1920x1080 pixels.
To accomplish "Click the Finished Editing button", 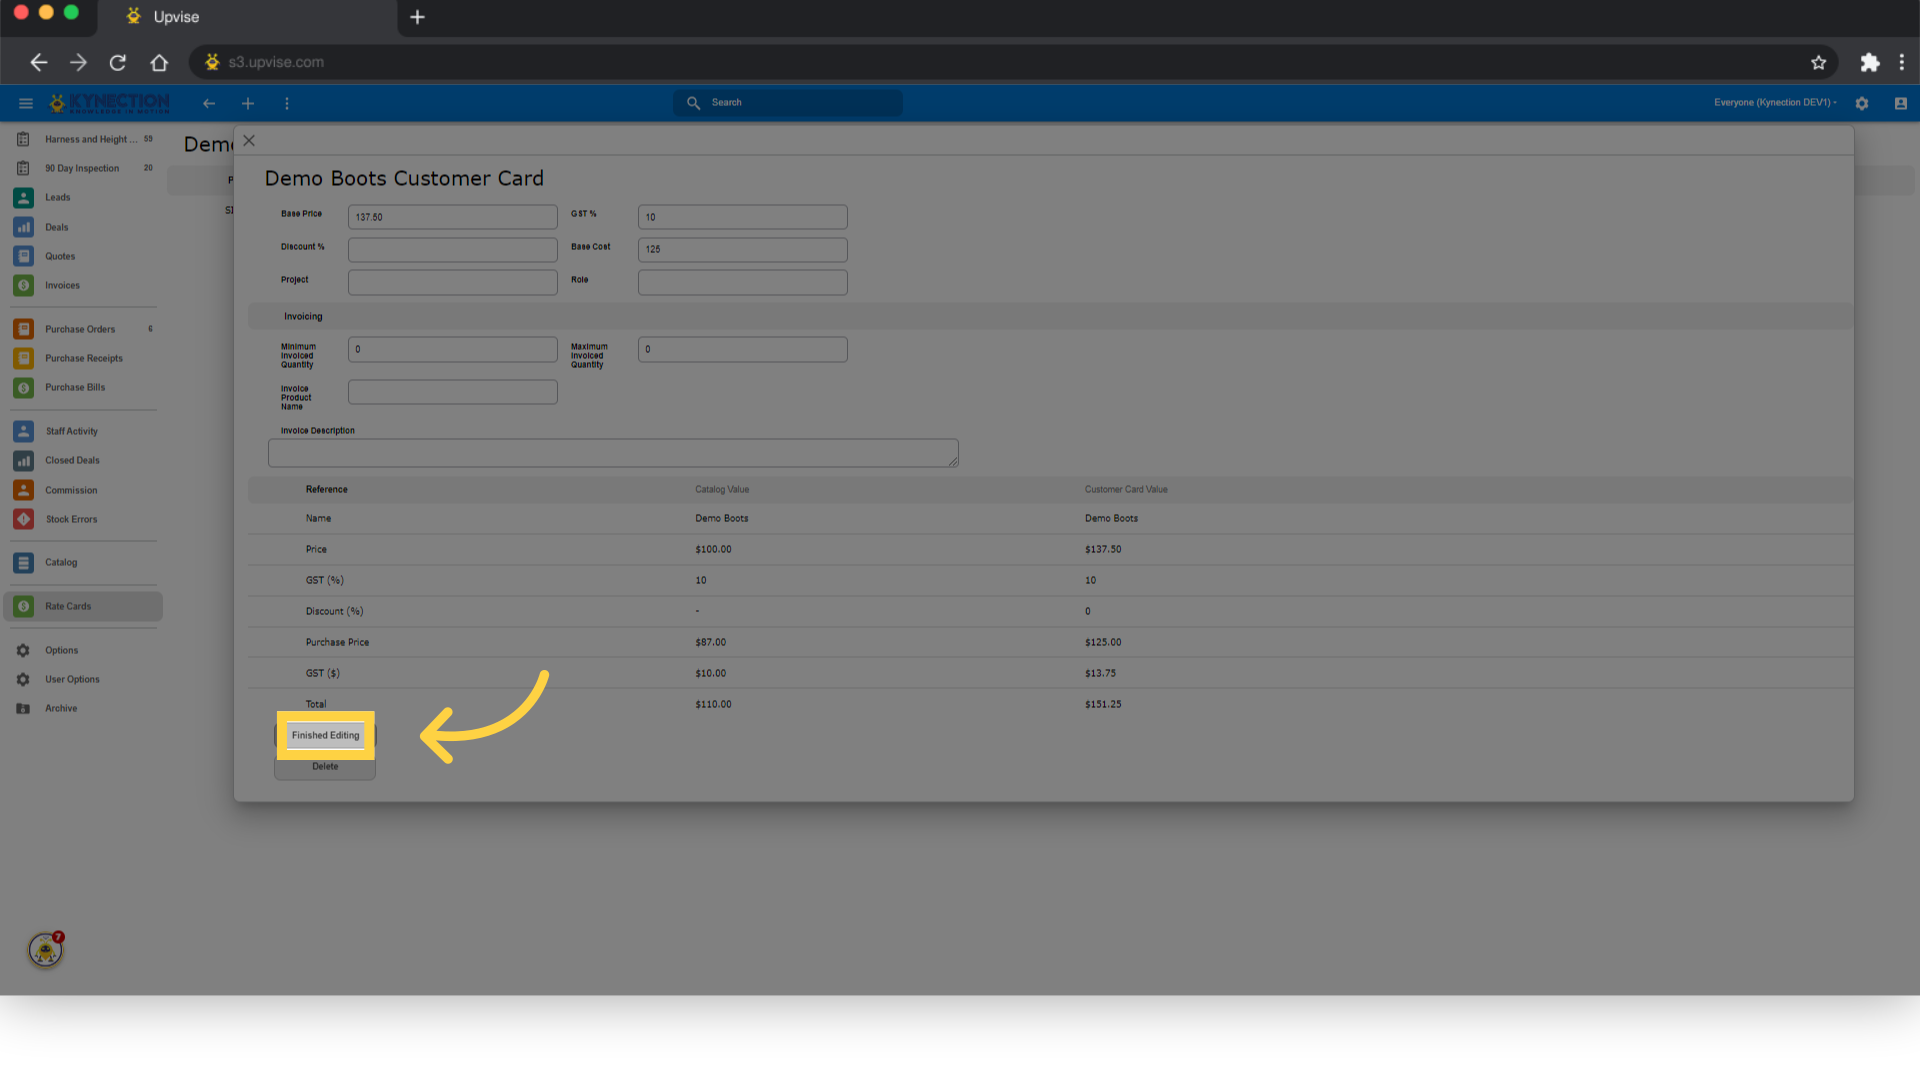I will [x=325, y=735].
